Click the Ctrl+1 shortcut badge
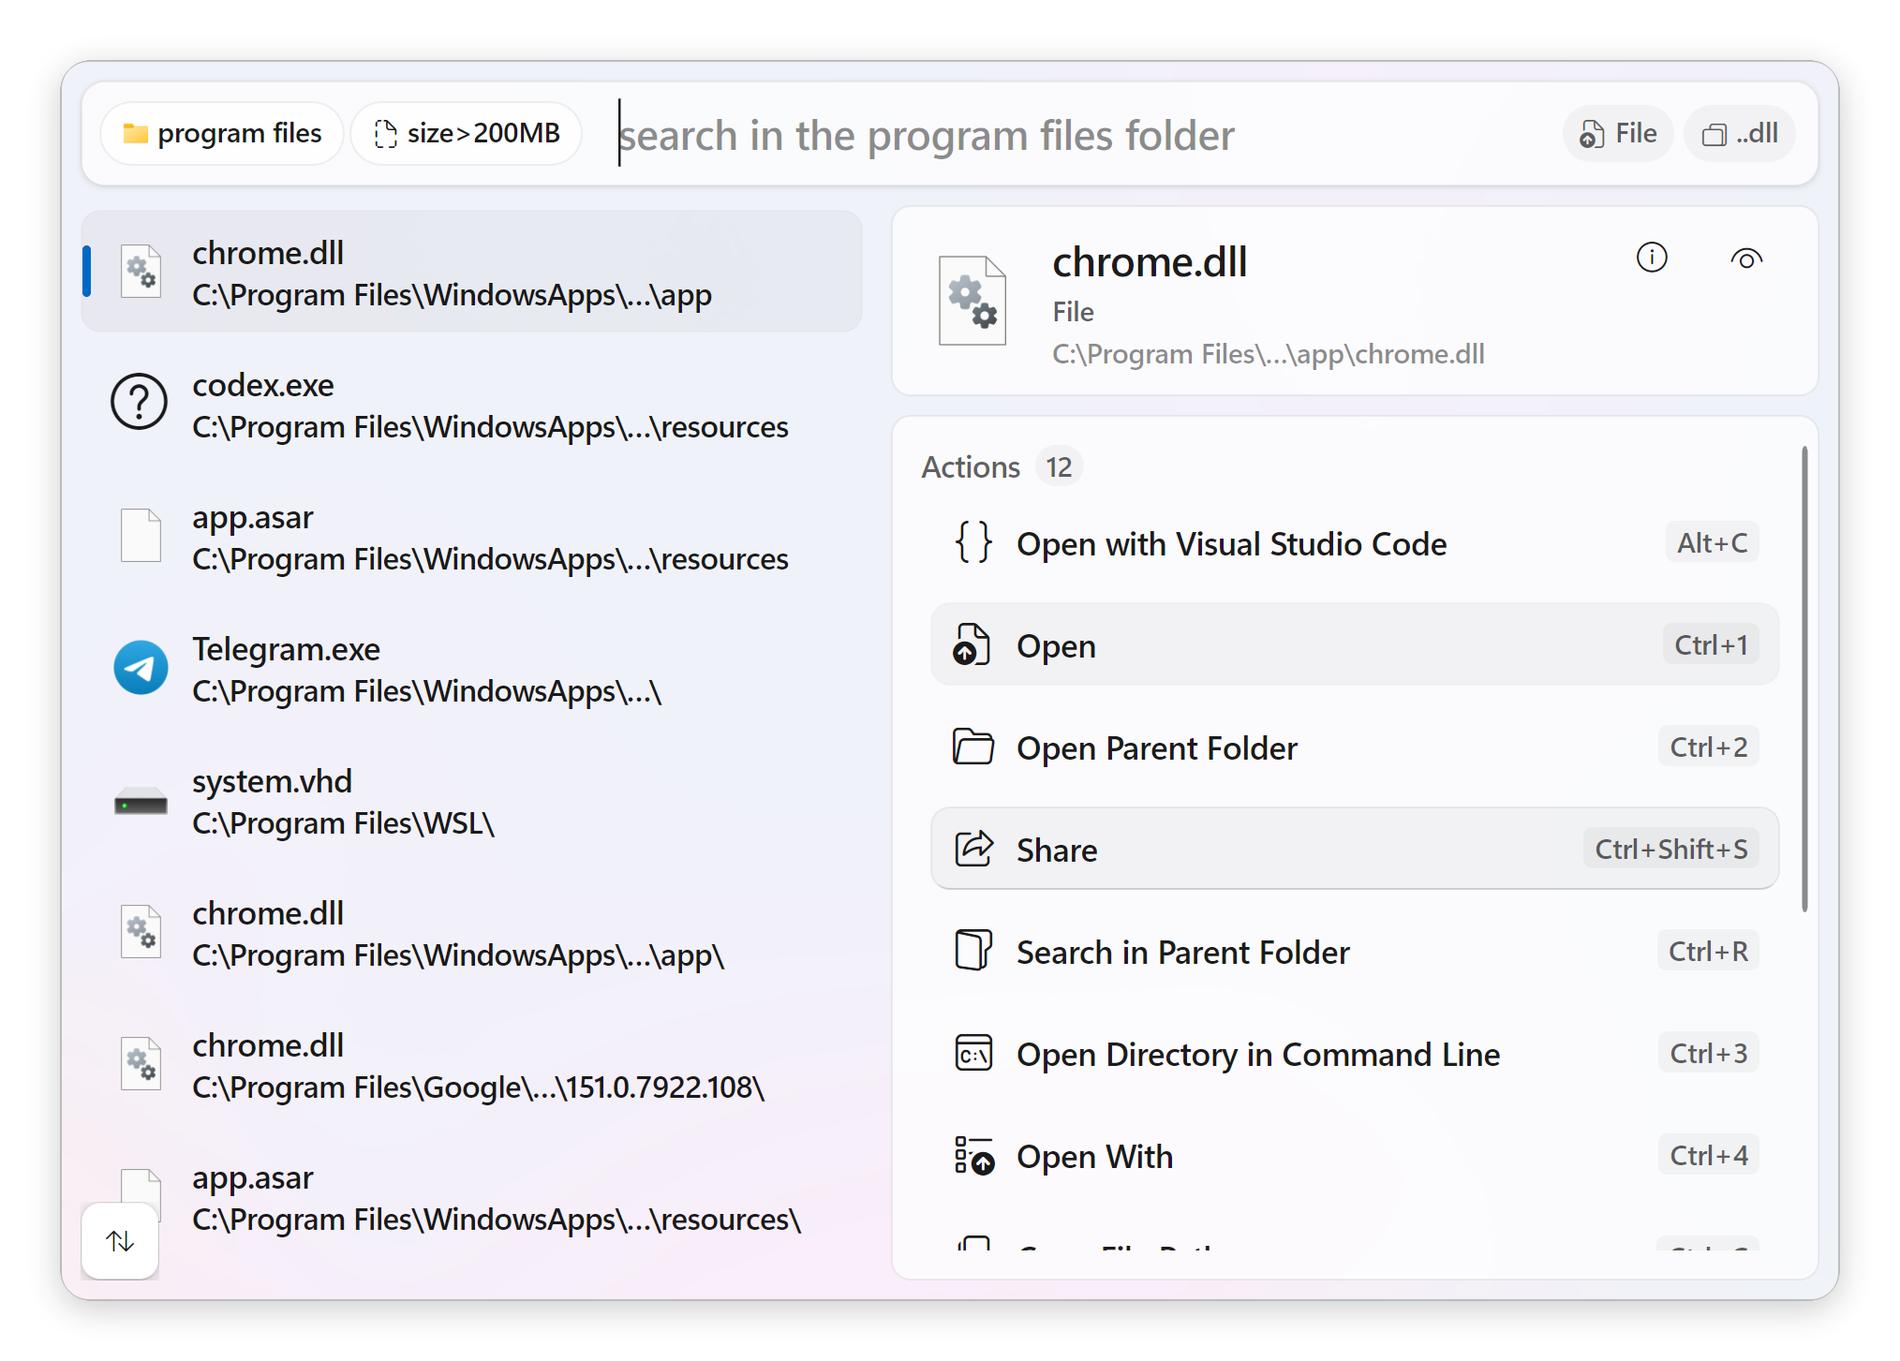 (x=1711, y=645)
